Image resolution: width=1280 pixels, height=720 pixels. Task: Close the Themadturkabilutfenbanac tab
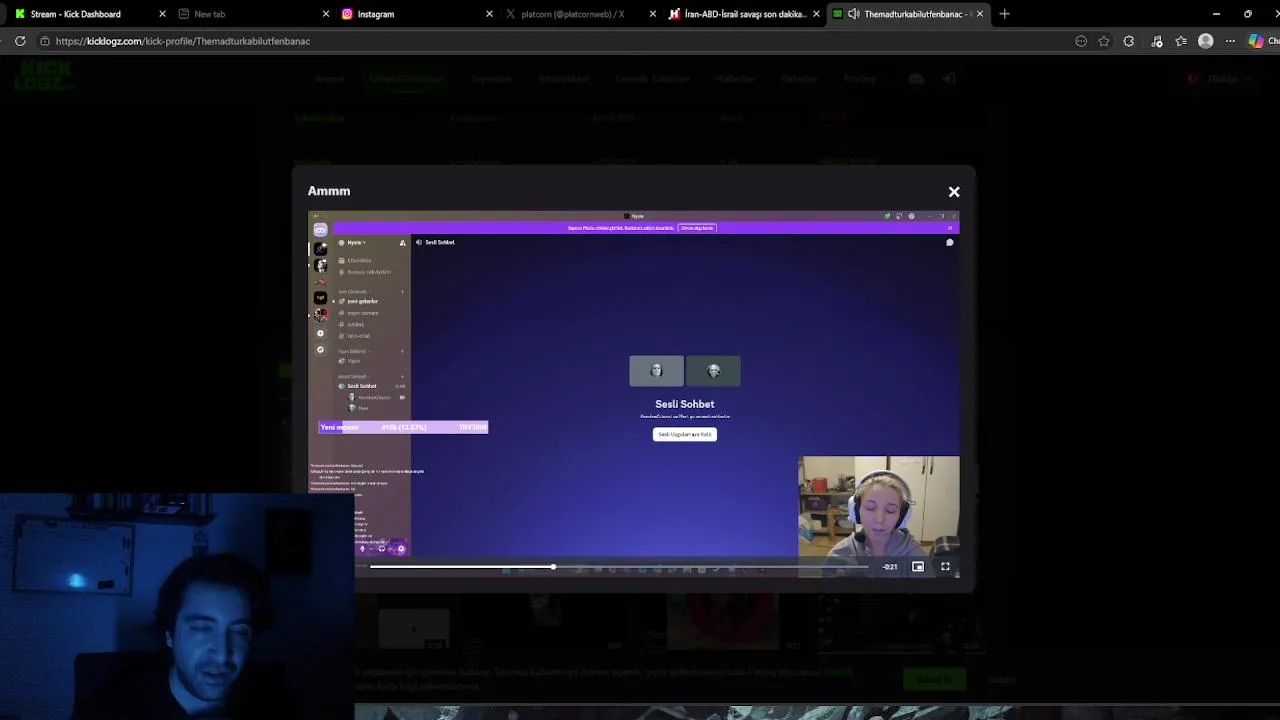pyautogui.click(x=980, y=14)
